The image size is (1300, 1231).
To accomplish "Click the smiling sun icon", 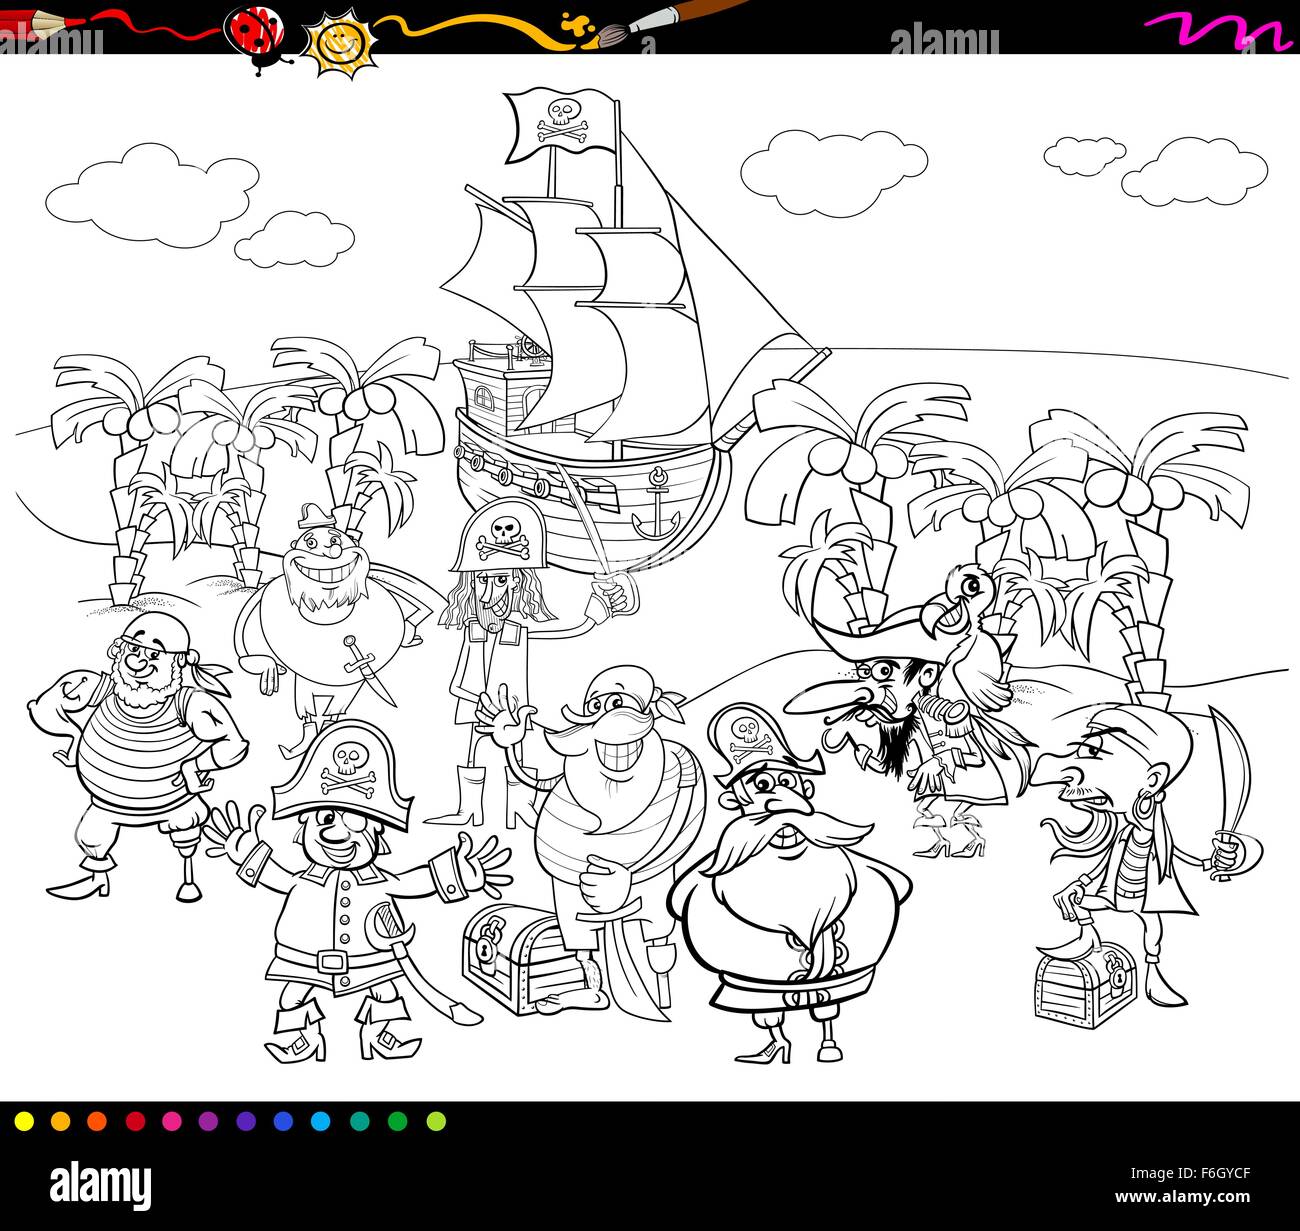I will click(340, 44).
